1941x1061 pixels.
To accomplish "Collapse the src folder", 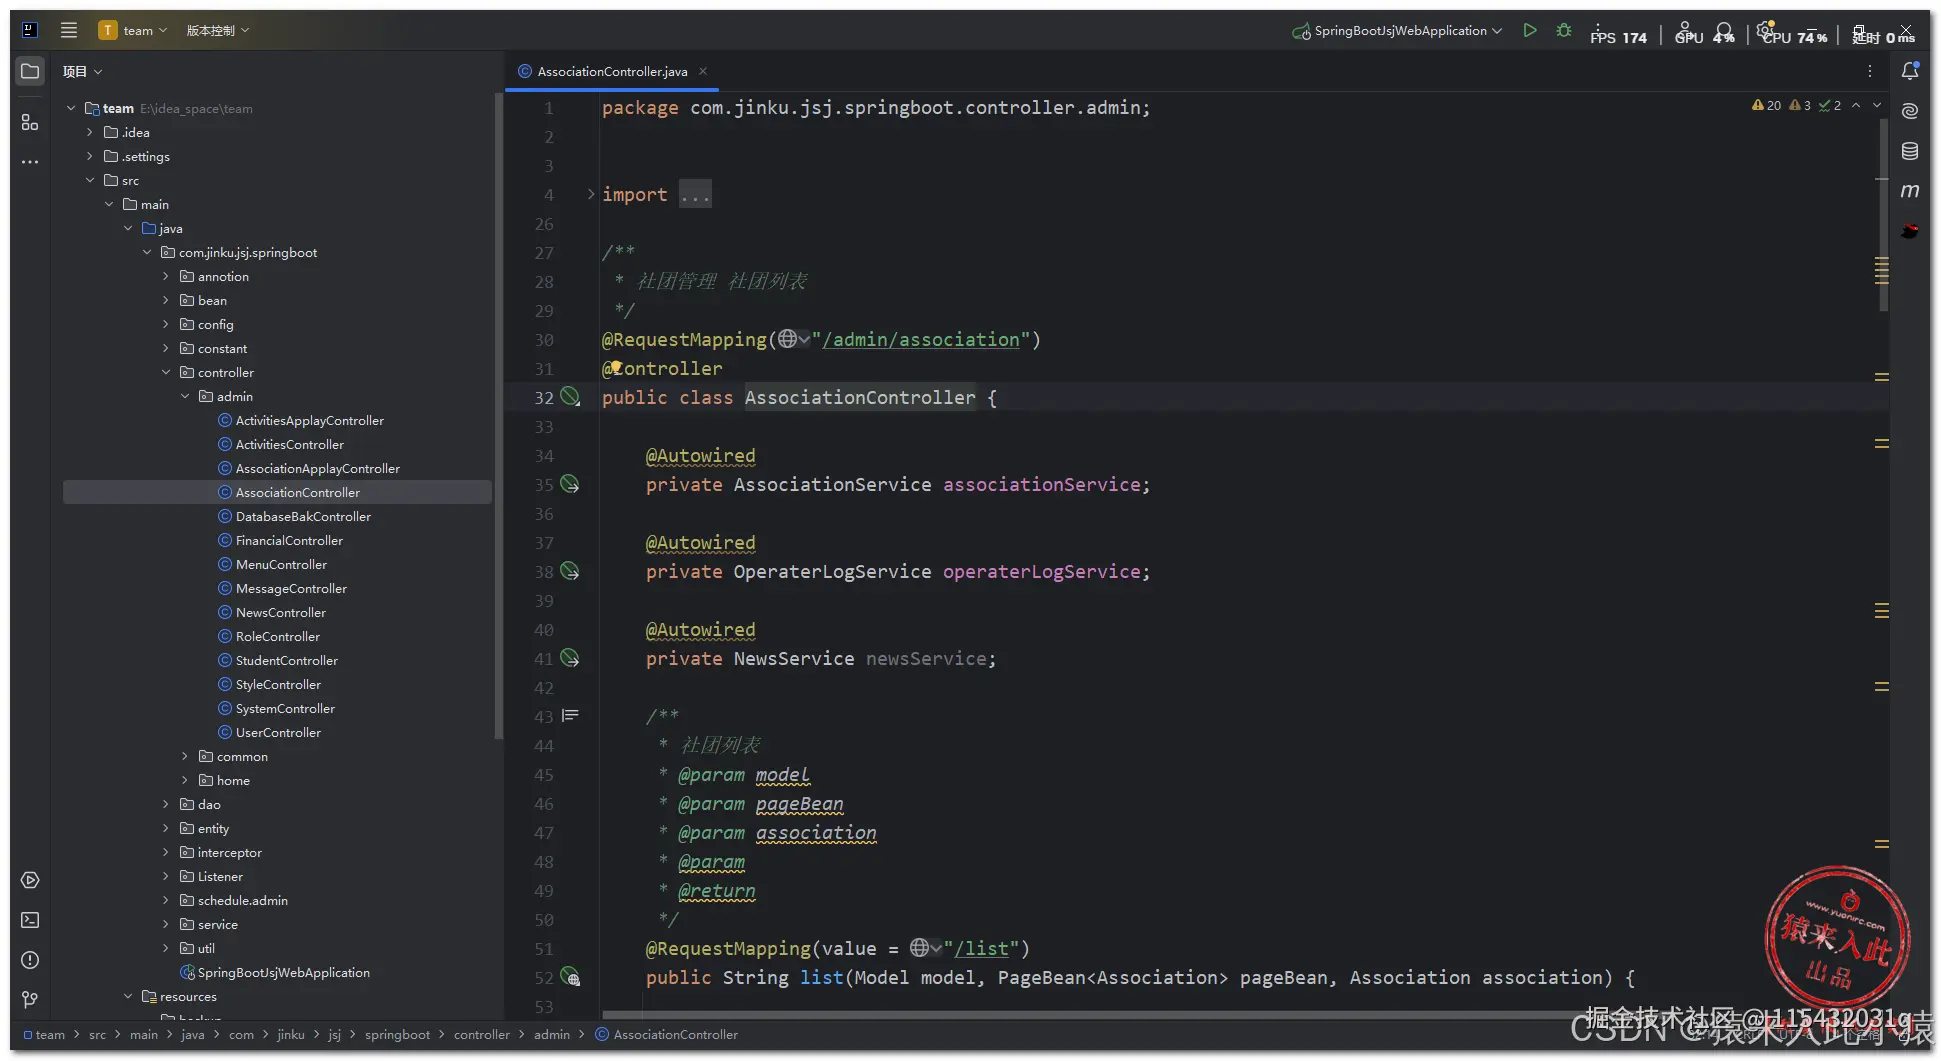I will point(89,180).
